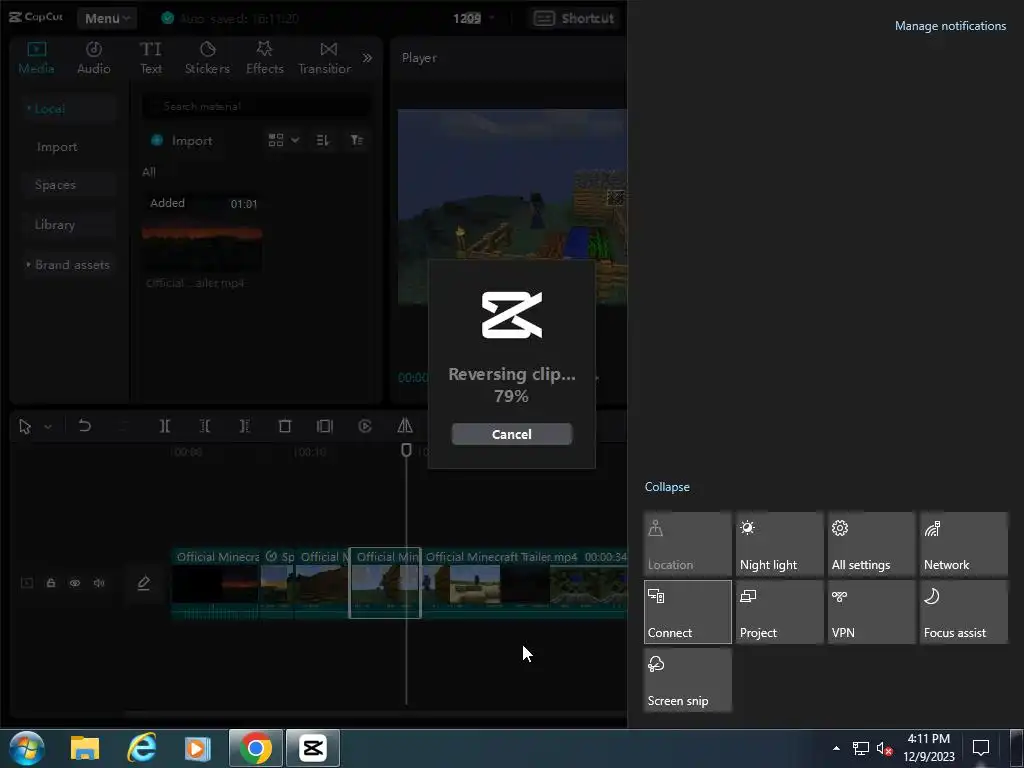Select Import in the left sidebar
Screen dimensions: 1024x768
tap(57, 147)
